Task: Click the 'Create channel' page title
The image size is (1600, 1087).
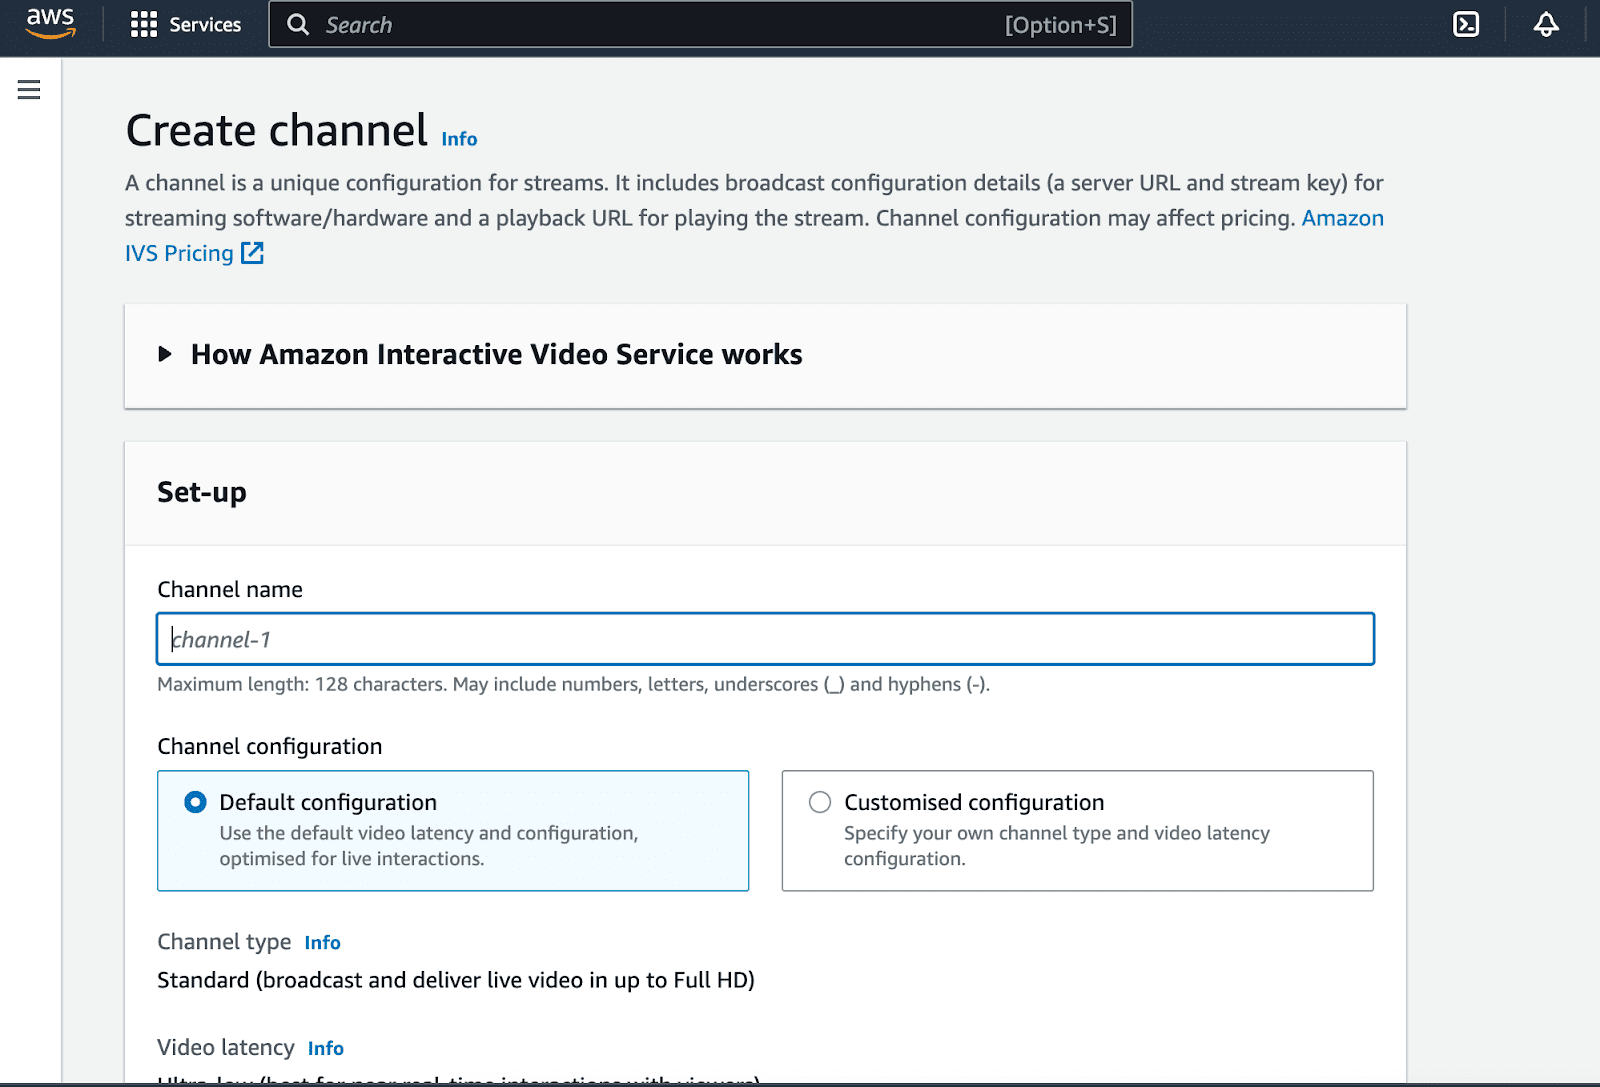Action: click(277, 131)
